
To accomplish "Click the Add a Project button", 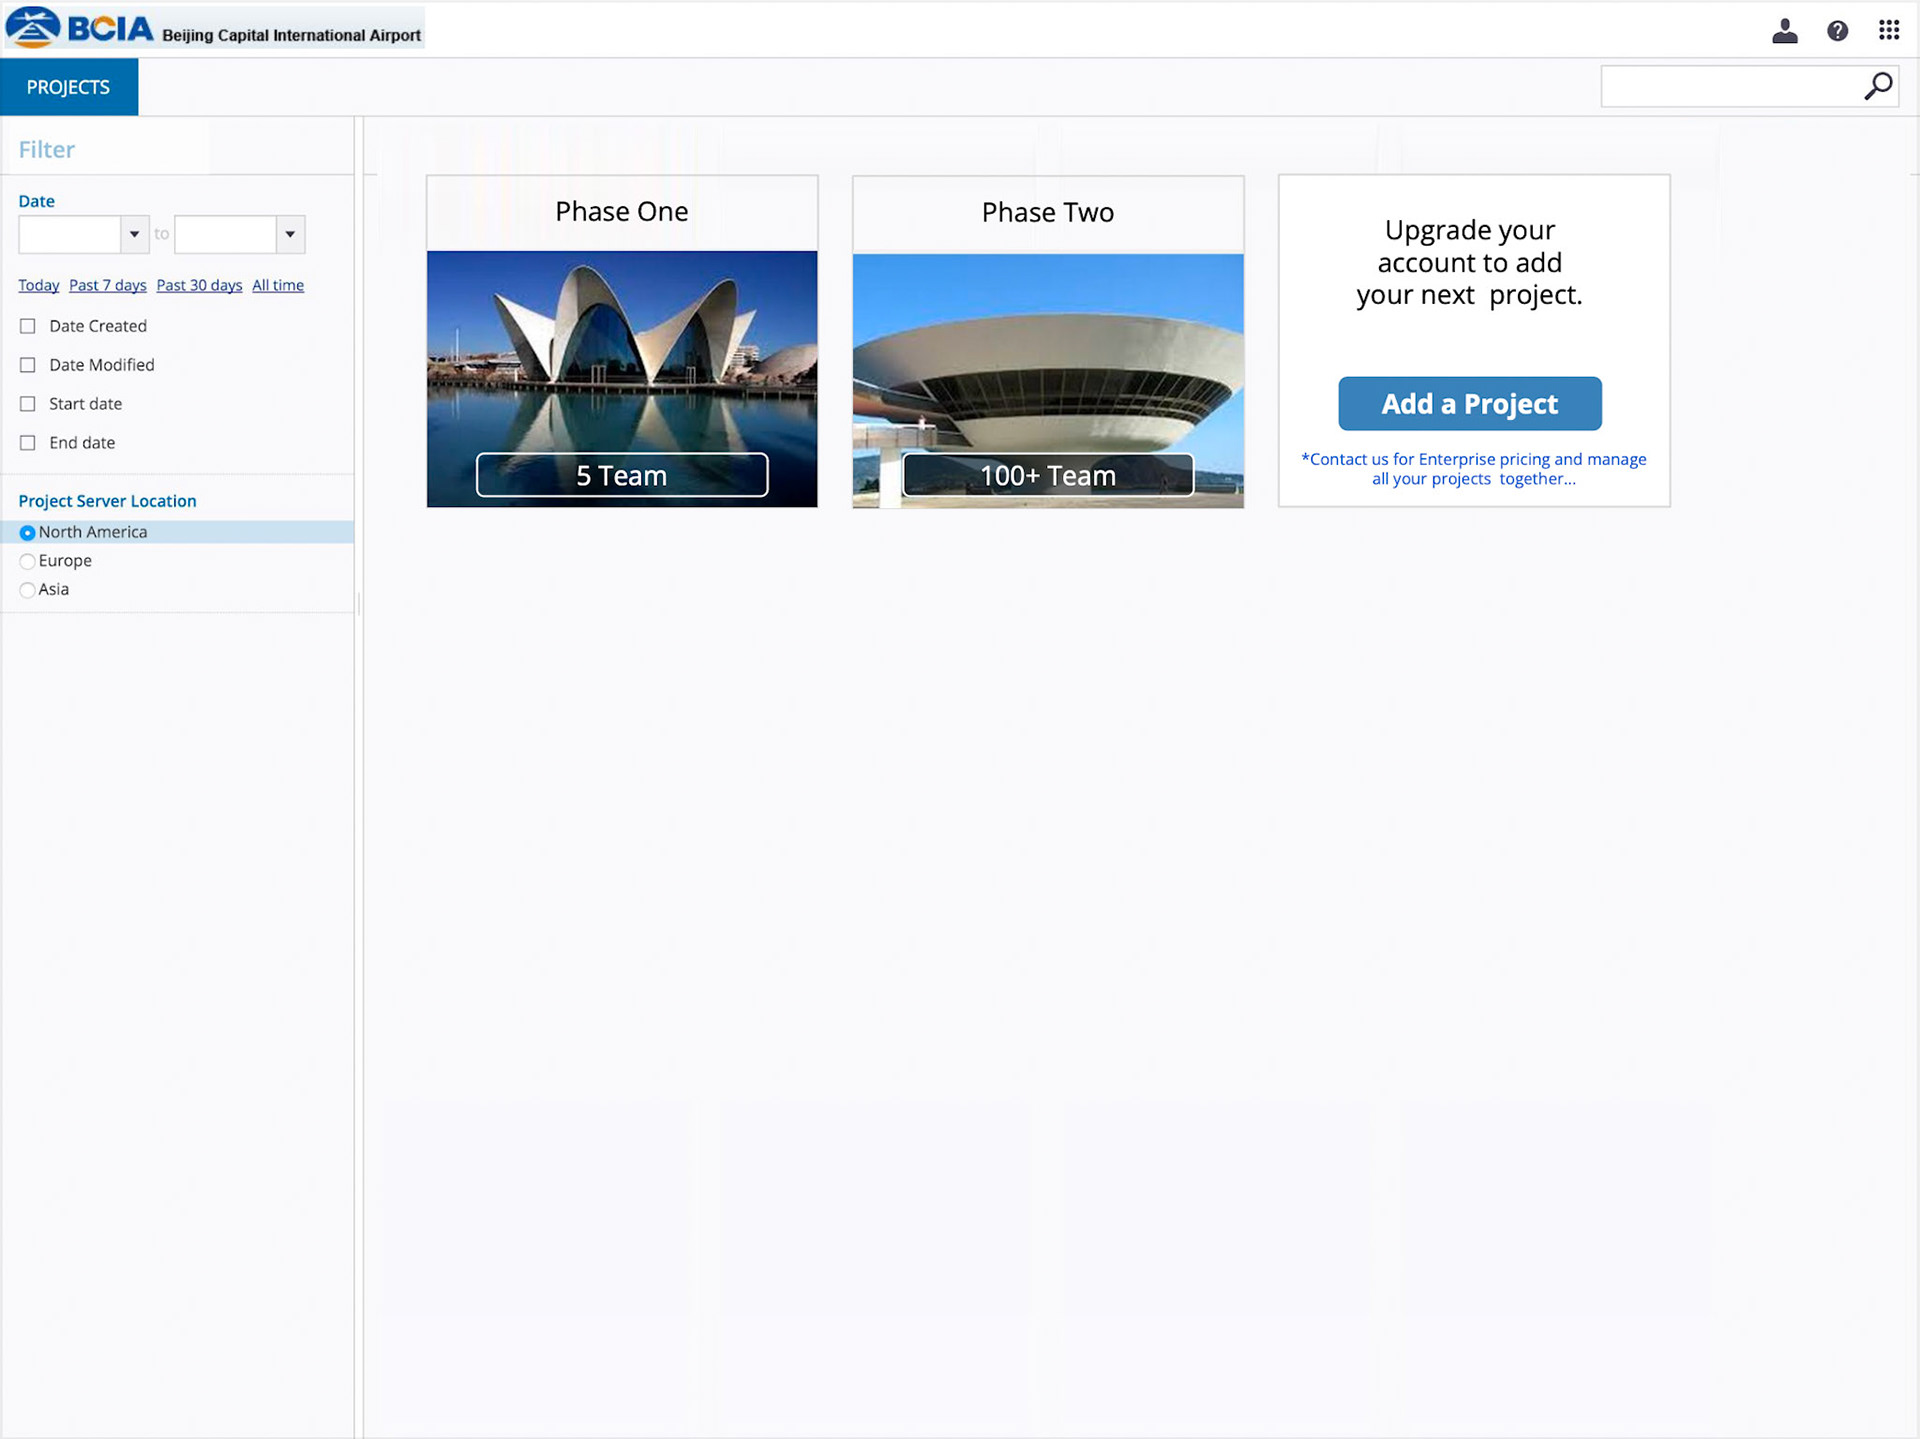I will click(1469, 404).
